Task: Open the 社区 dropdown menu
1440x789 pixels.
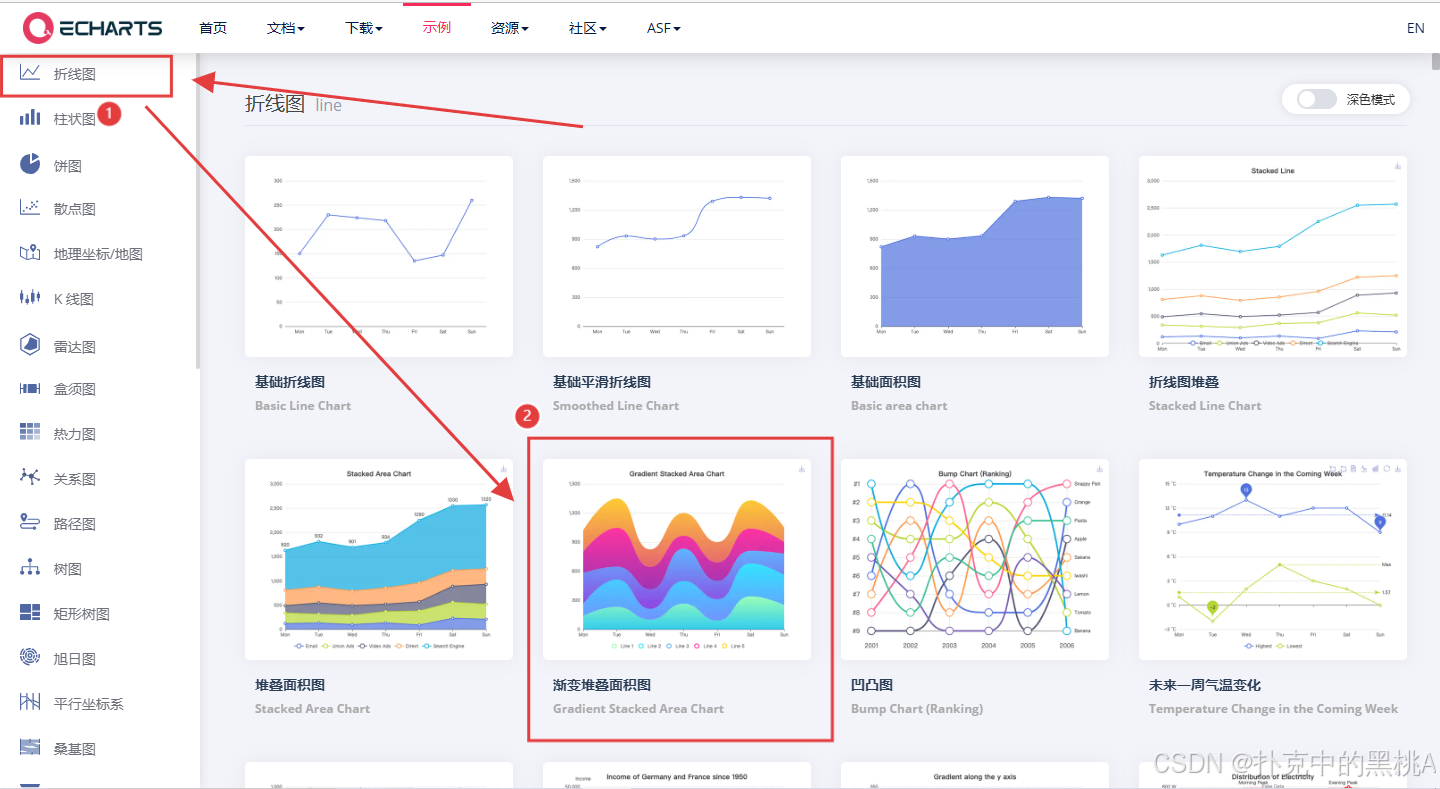Action: pyautogui.click(x=587, y=28)
